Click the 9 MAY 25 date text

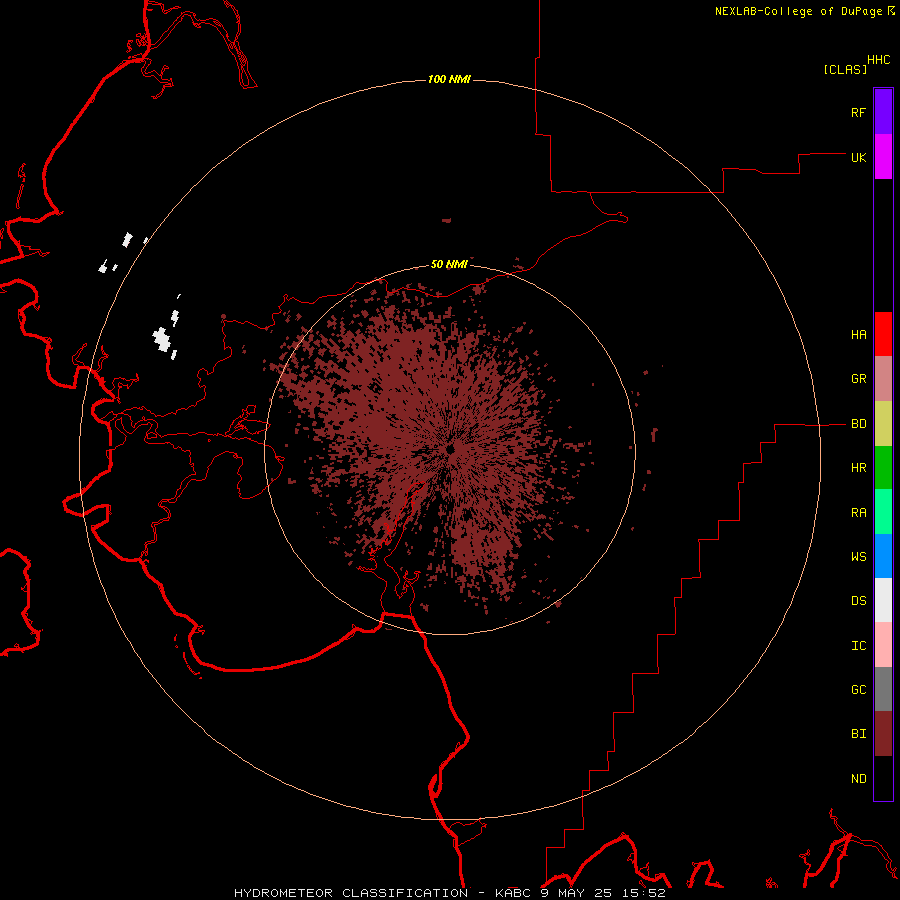coord(578,893)
